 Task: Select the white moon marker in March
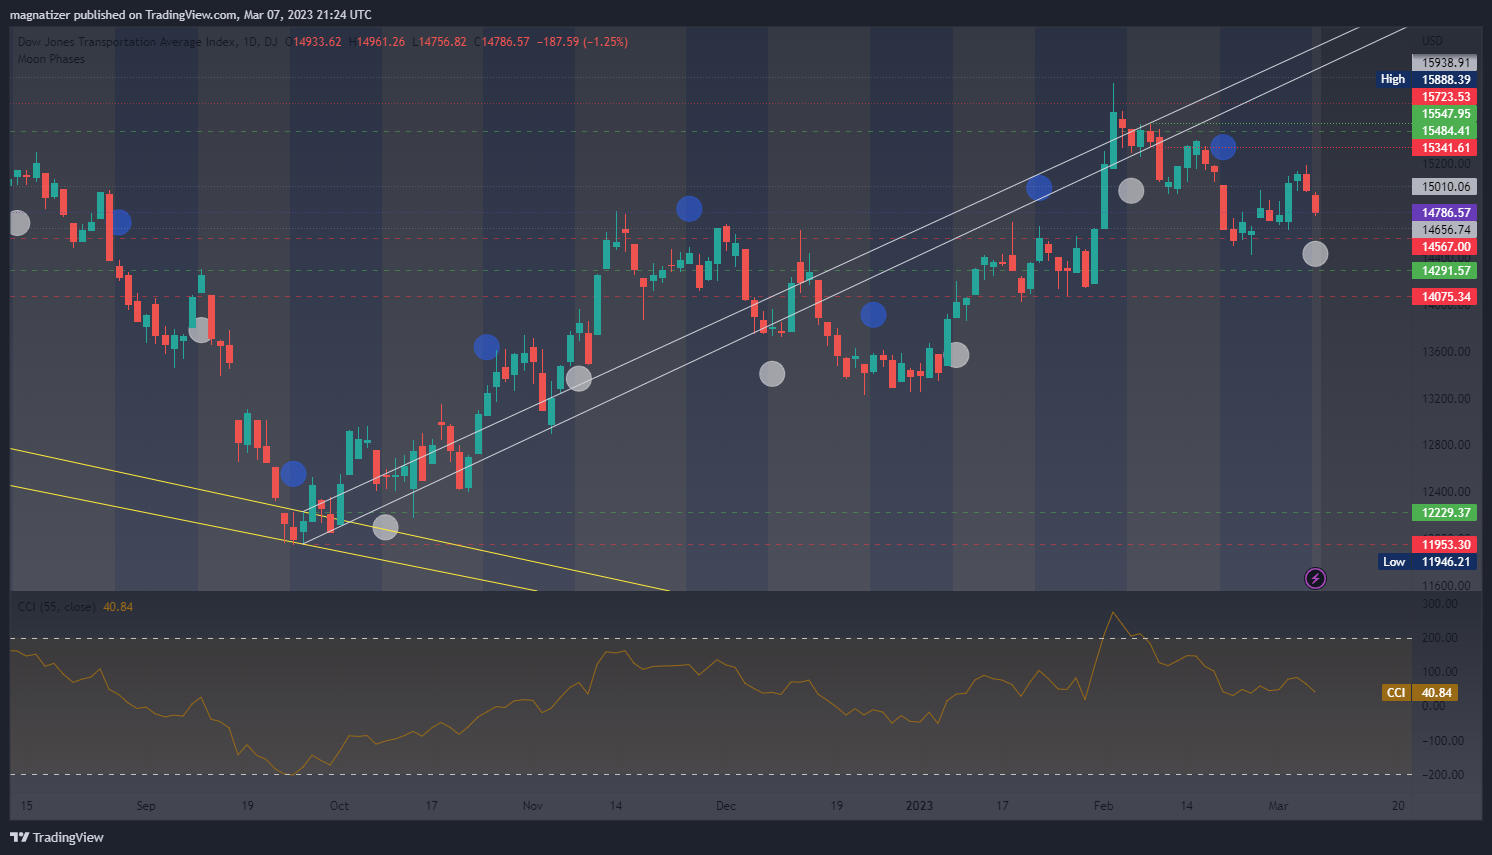(1315, 254)
